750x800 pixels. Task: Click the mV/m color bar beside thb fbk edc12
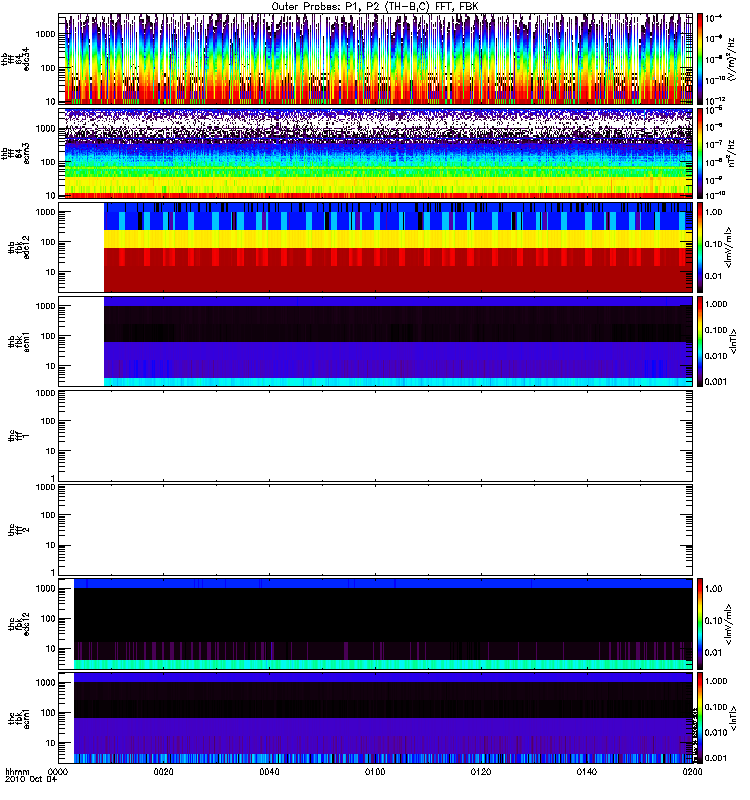pyautogui.click(x=700, y=247)
